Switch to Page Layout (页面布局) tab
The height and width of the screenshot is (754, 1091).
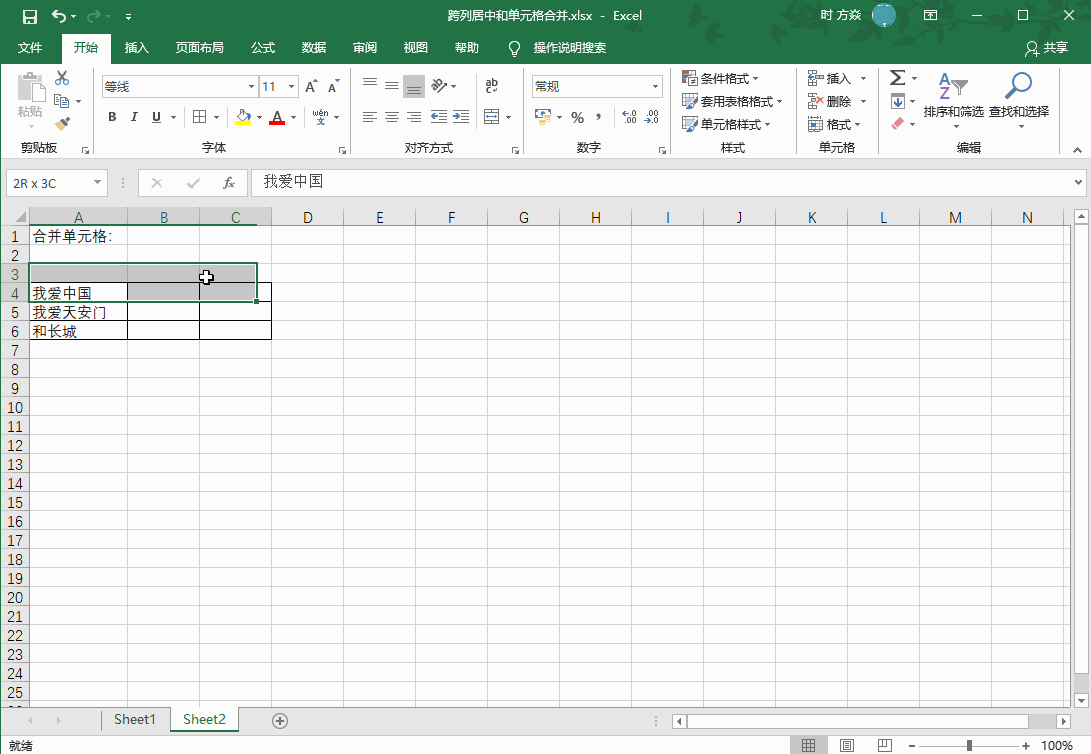[200, 47]
